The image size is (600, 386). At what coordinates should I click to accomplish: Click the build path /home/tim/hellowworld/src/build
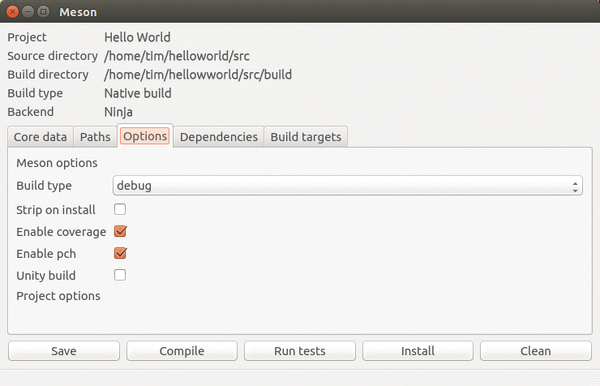[x=198, y=74]
